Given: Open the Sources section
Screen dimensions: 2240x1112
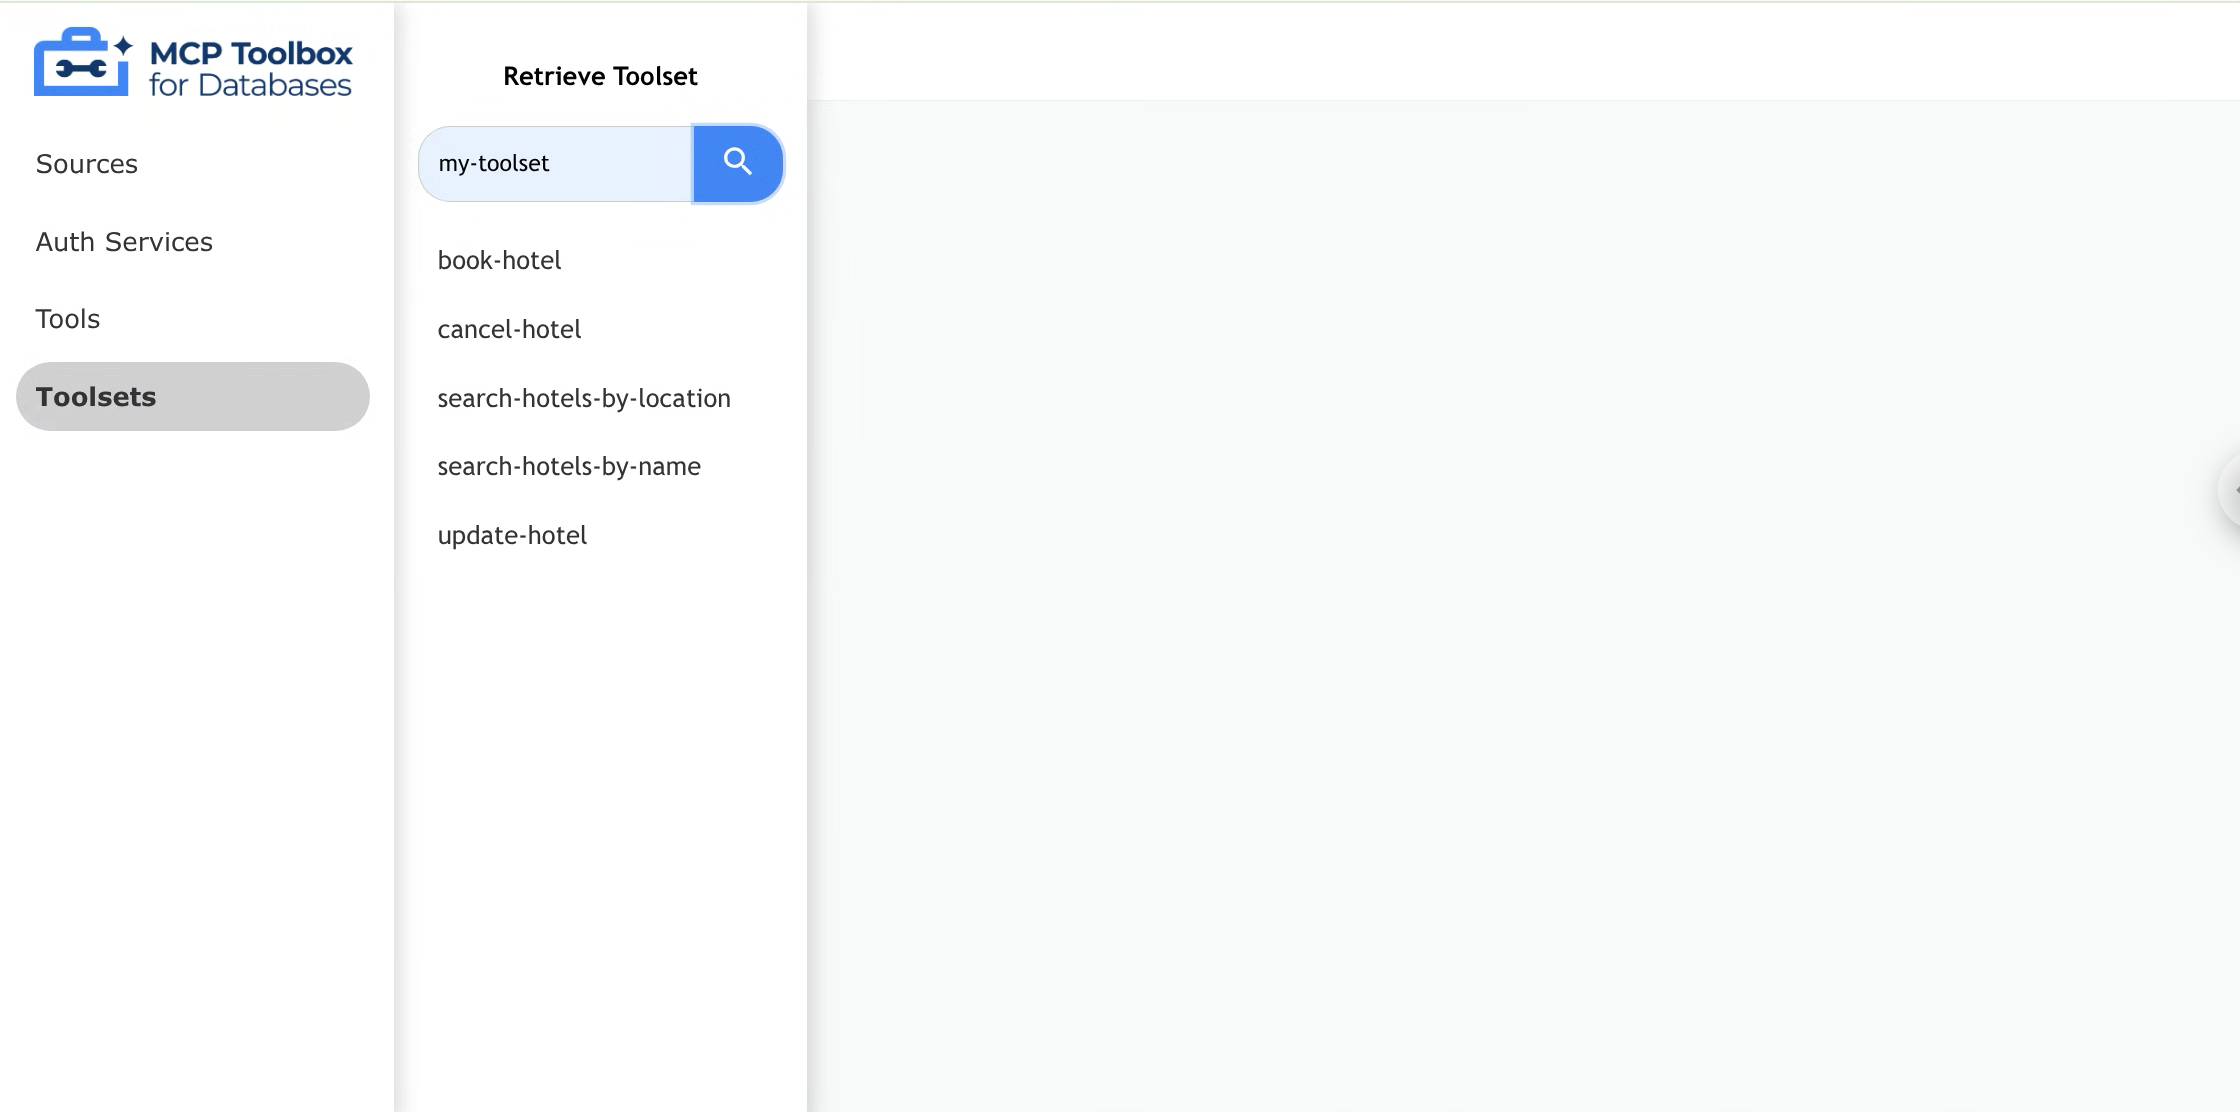Looking at the screenshot, I should click(87, 163).
